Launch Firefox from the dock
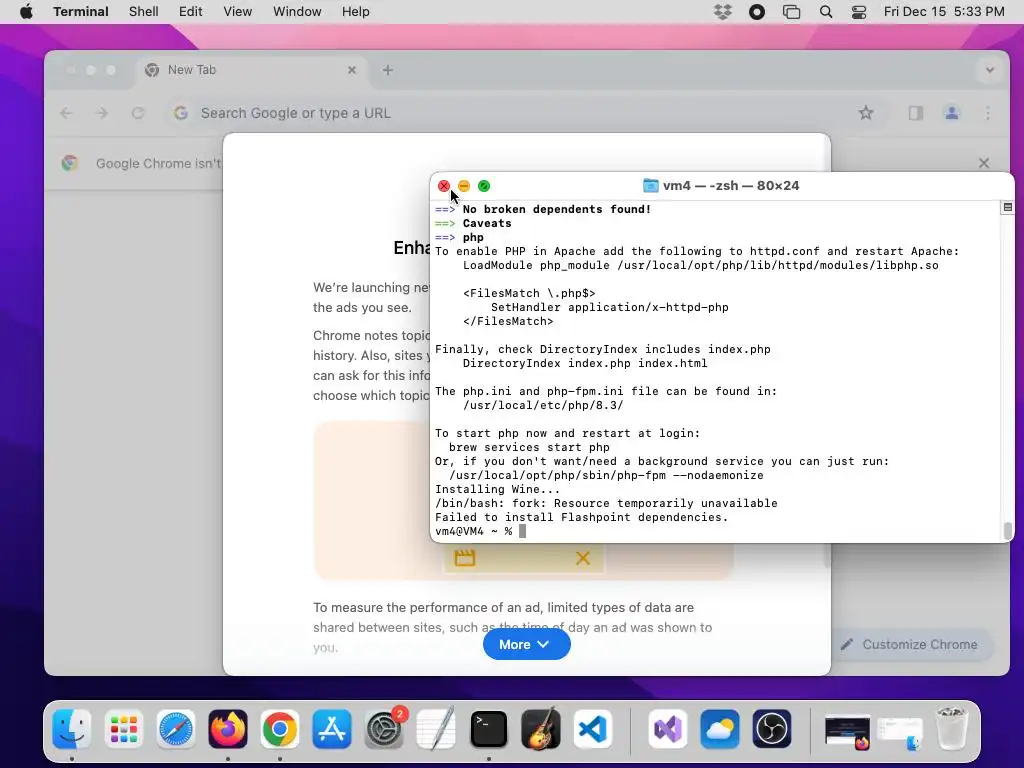Screen dimensions: 1024x768 pyautogui.click(x=227, y=729)
